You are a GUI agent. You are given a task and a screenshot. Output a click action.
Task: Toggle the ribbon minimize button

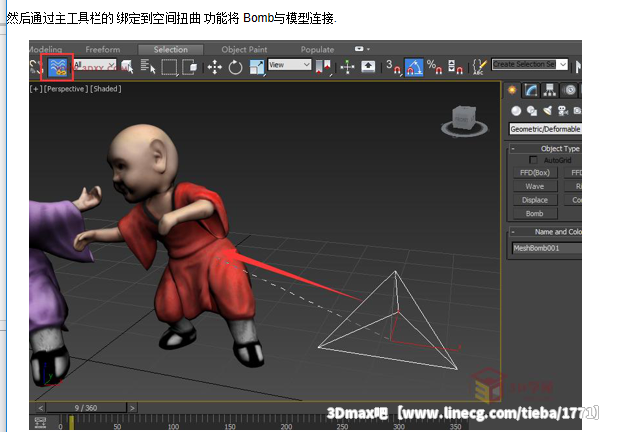(x=359, y=49)
